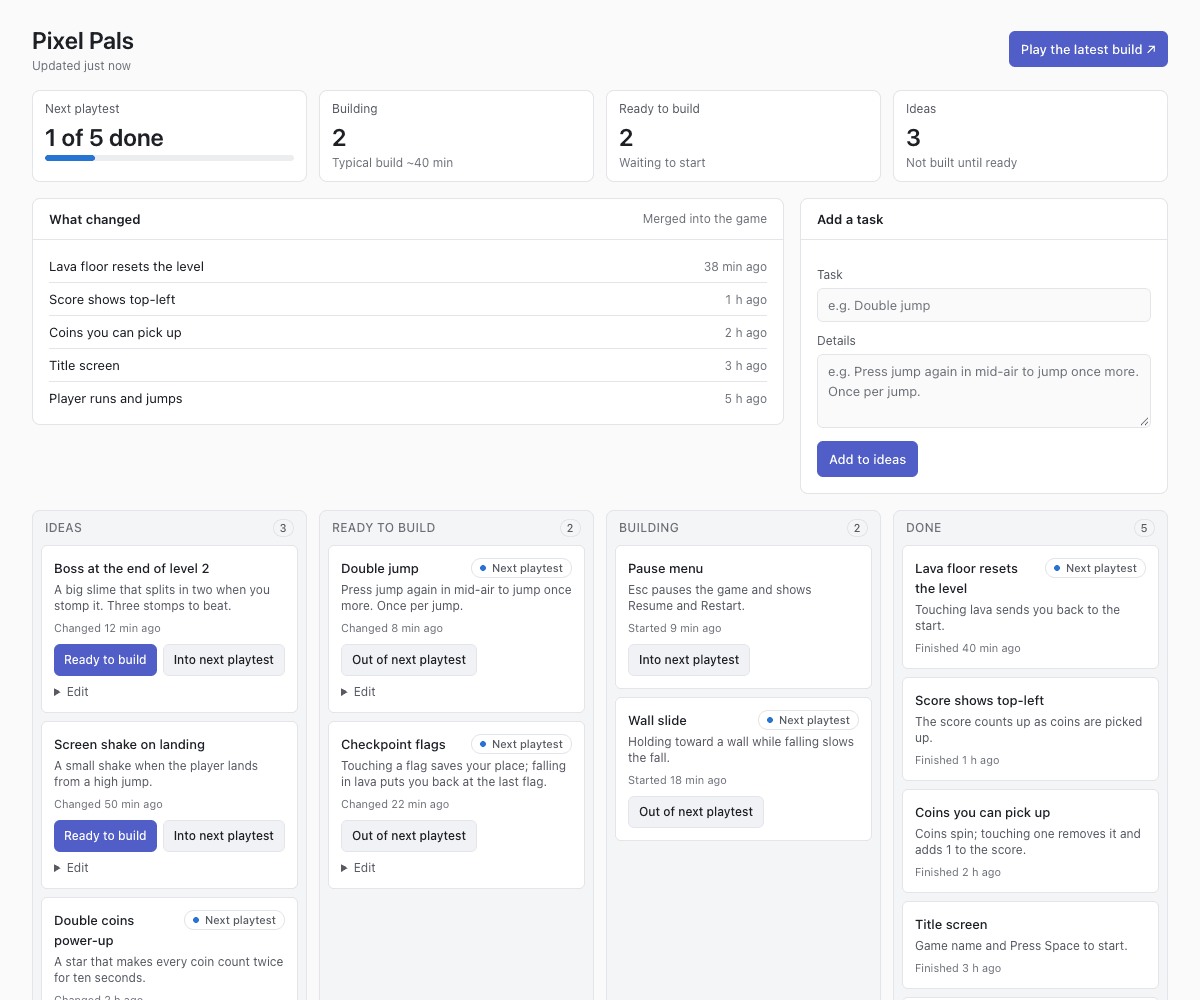Click Wall slide card title
This screenshot has height=1000, width=1200.
[x=657, y=720]
